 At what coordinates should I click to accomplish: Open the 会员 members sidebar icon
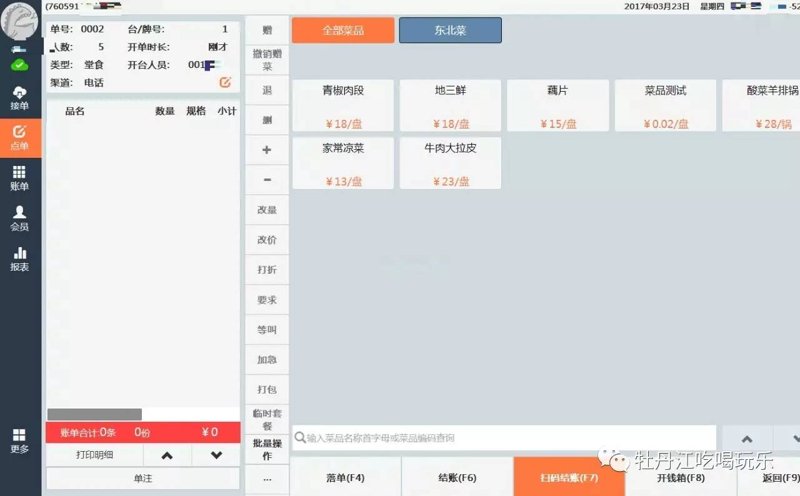click(19, 219)
